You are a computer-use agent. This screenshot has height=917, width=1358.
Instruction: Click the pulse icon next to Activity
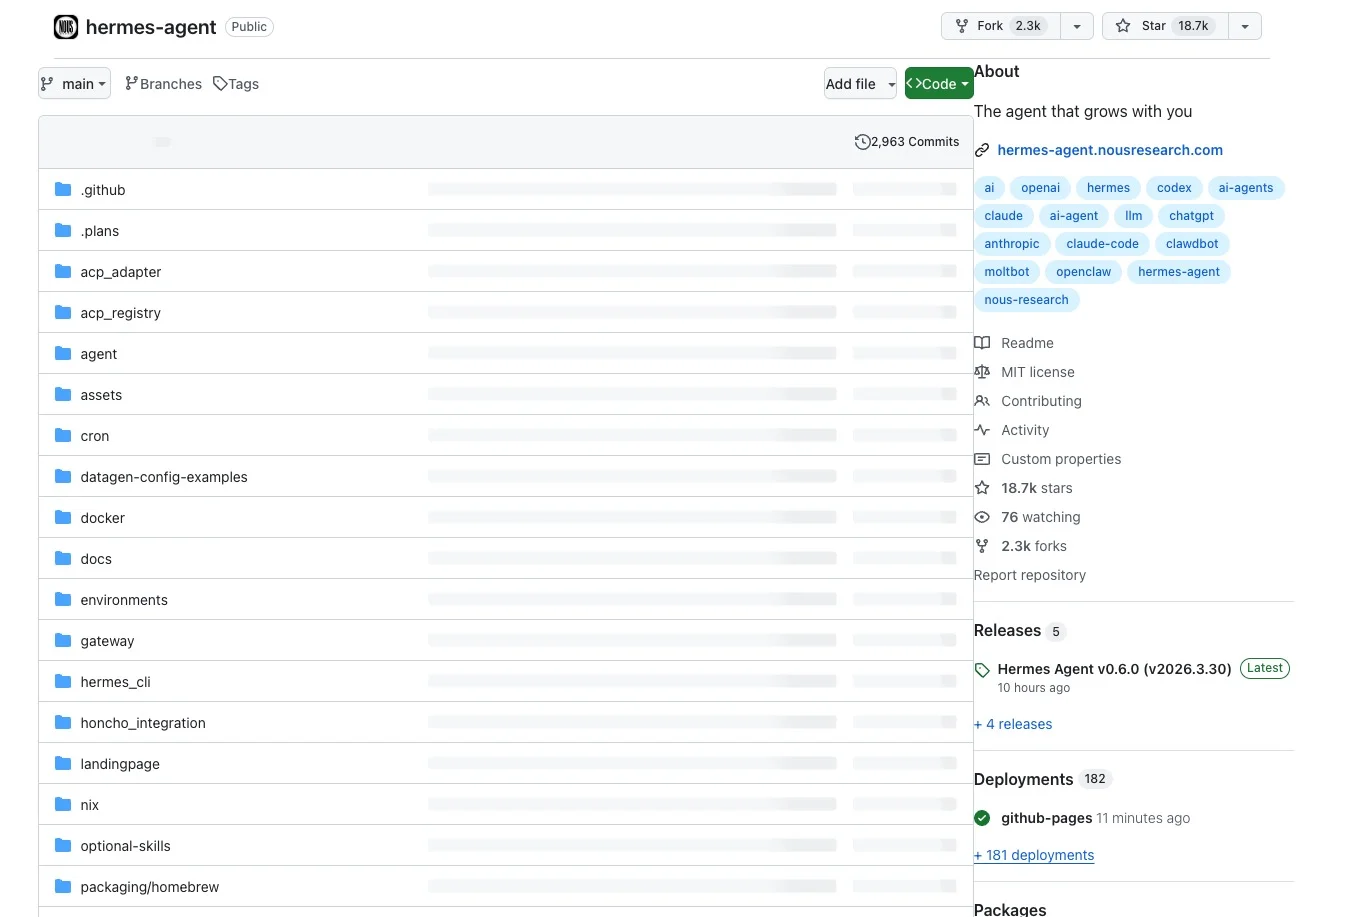[x=982, y=430]
